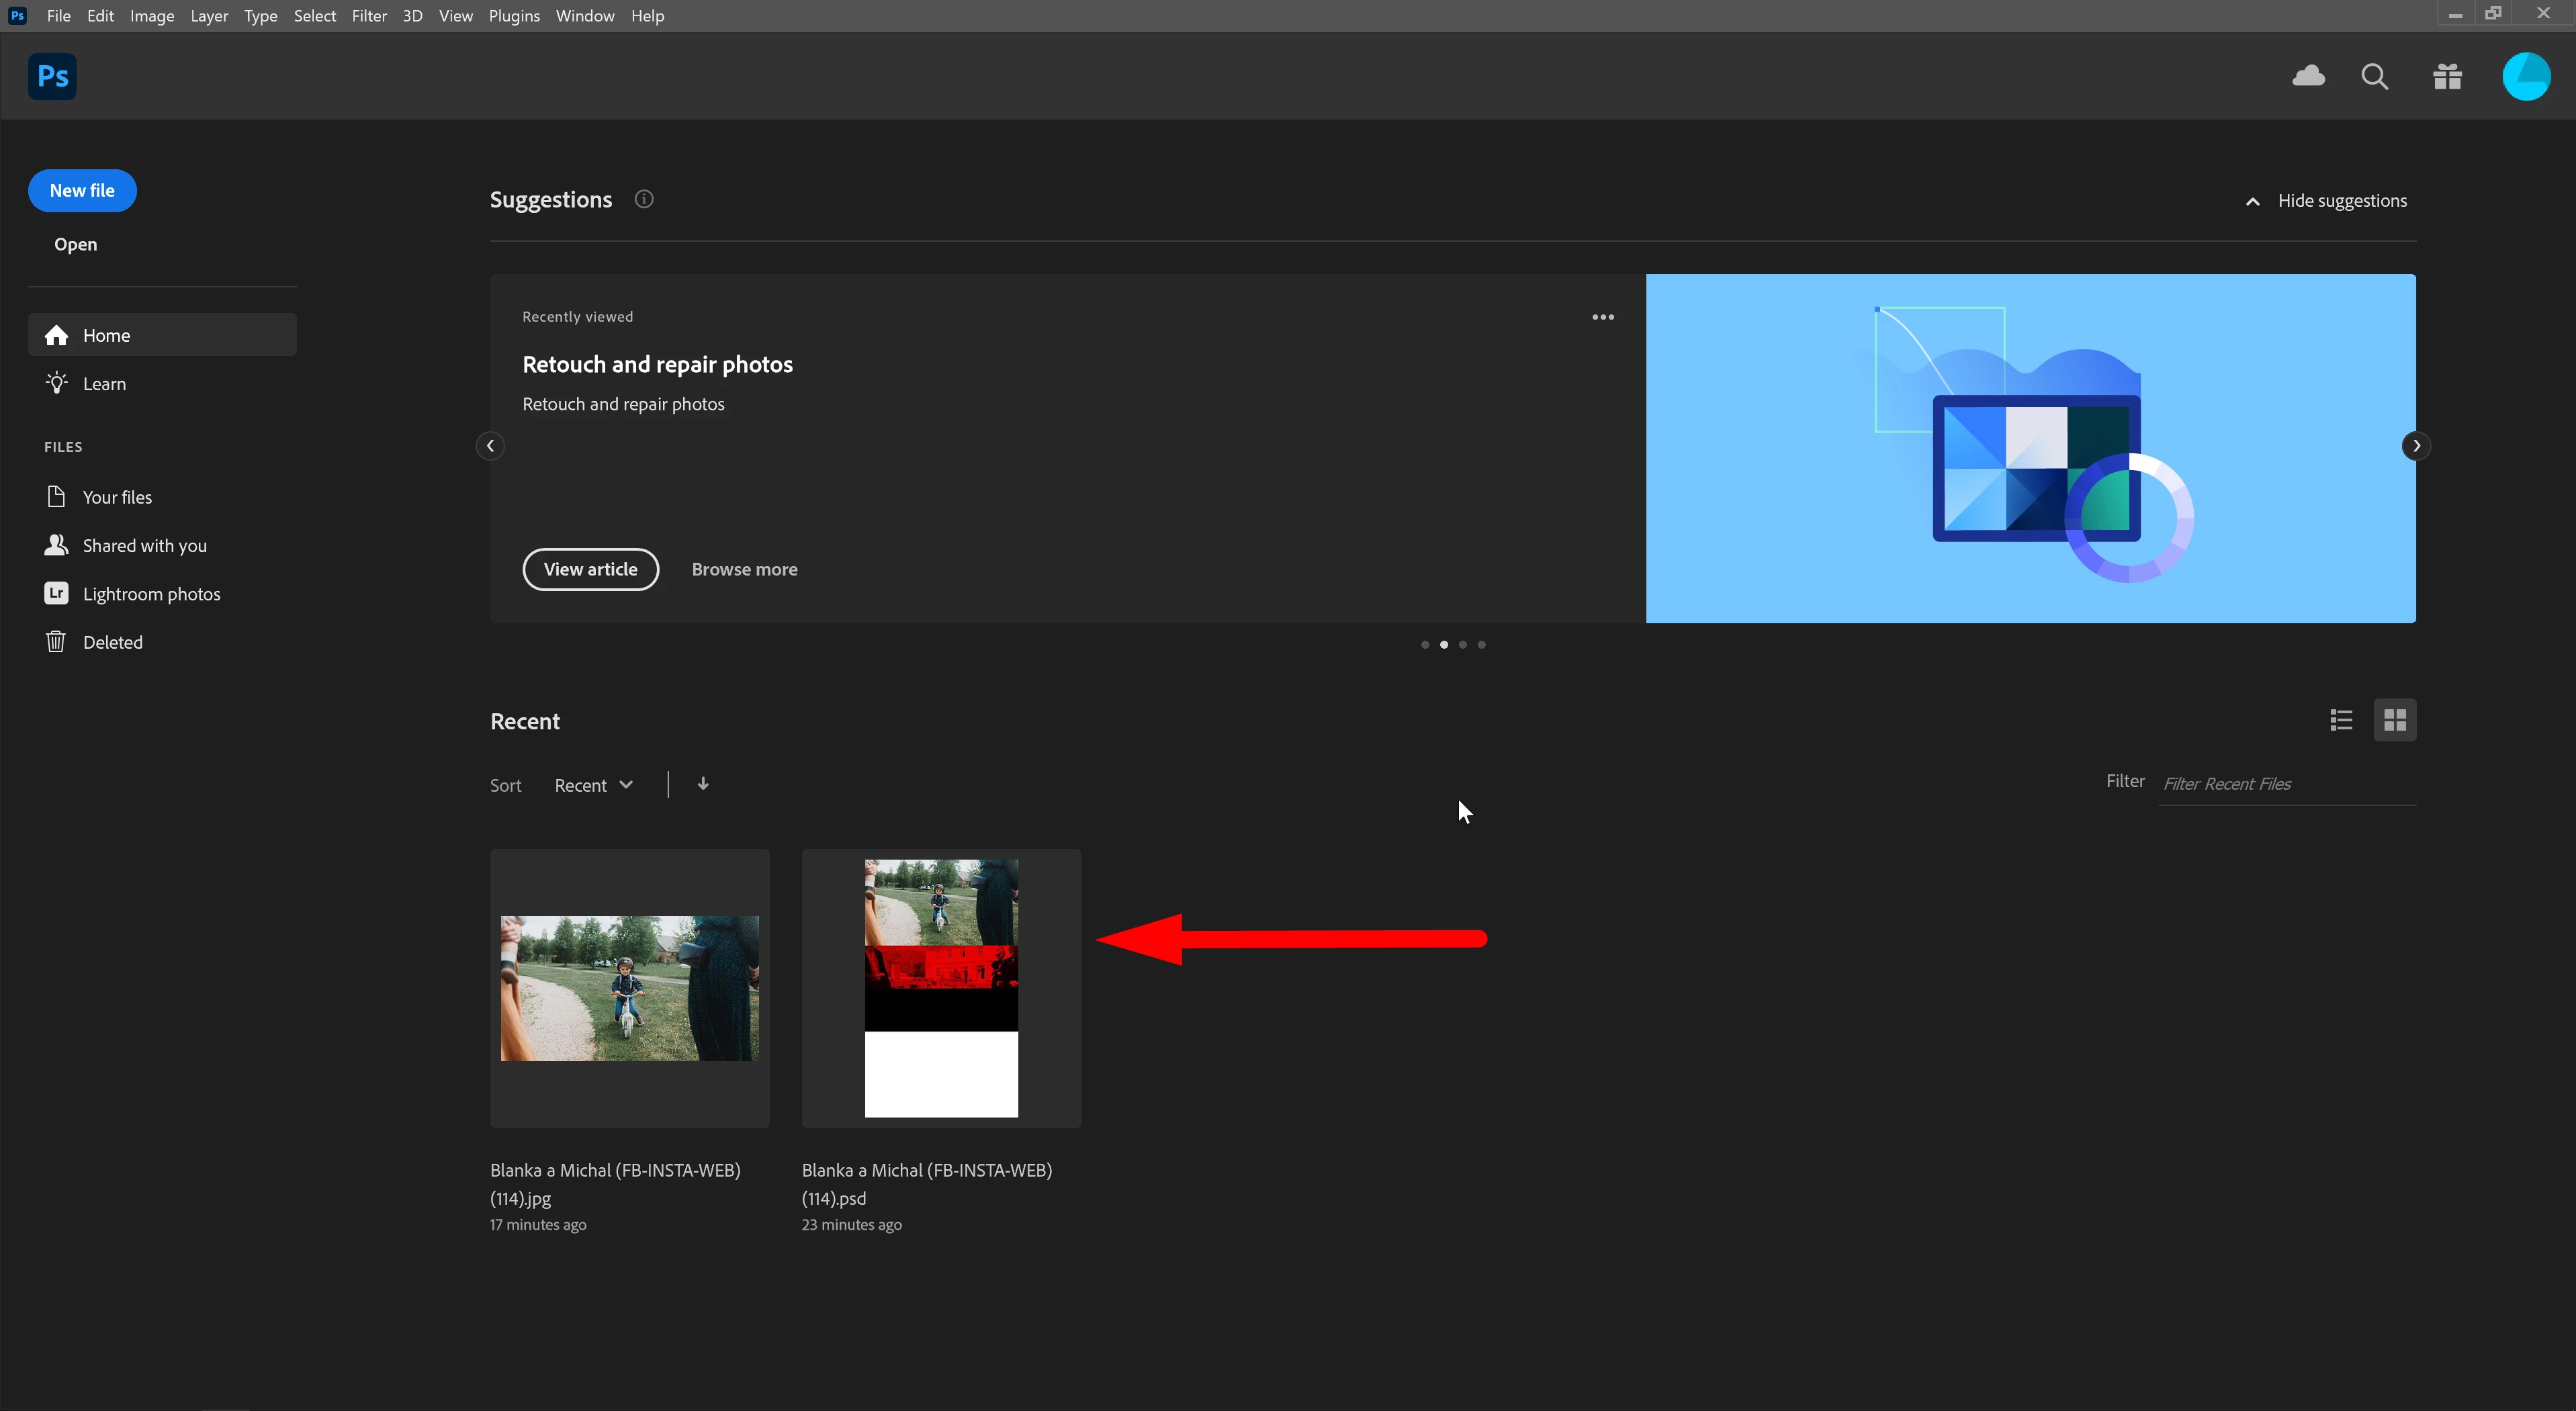Click the New file button

(82, 190)
